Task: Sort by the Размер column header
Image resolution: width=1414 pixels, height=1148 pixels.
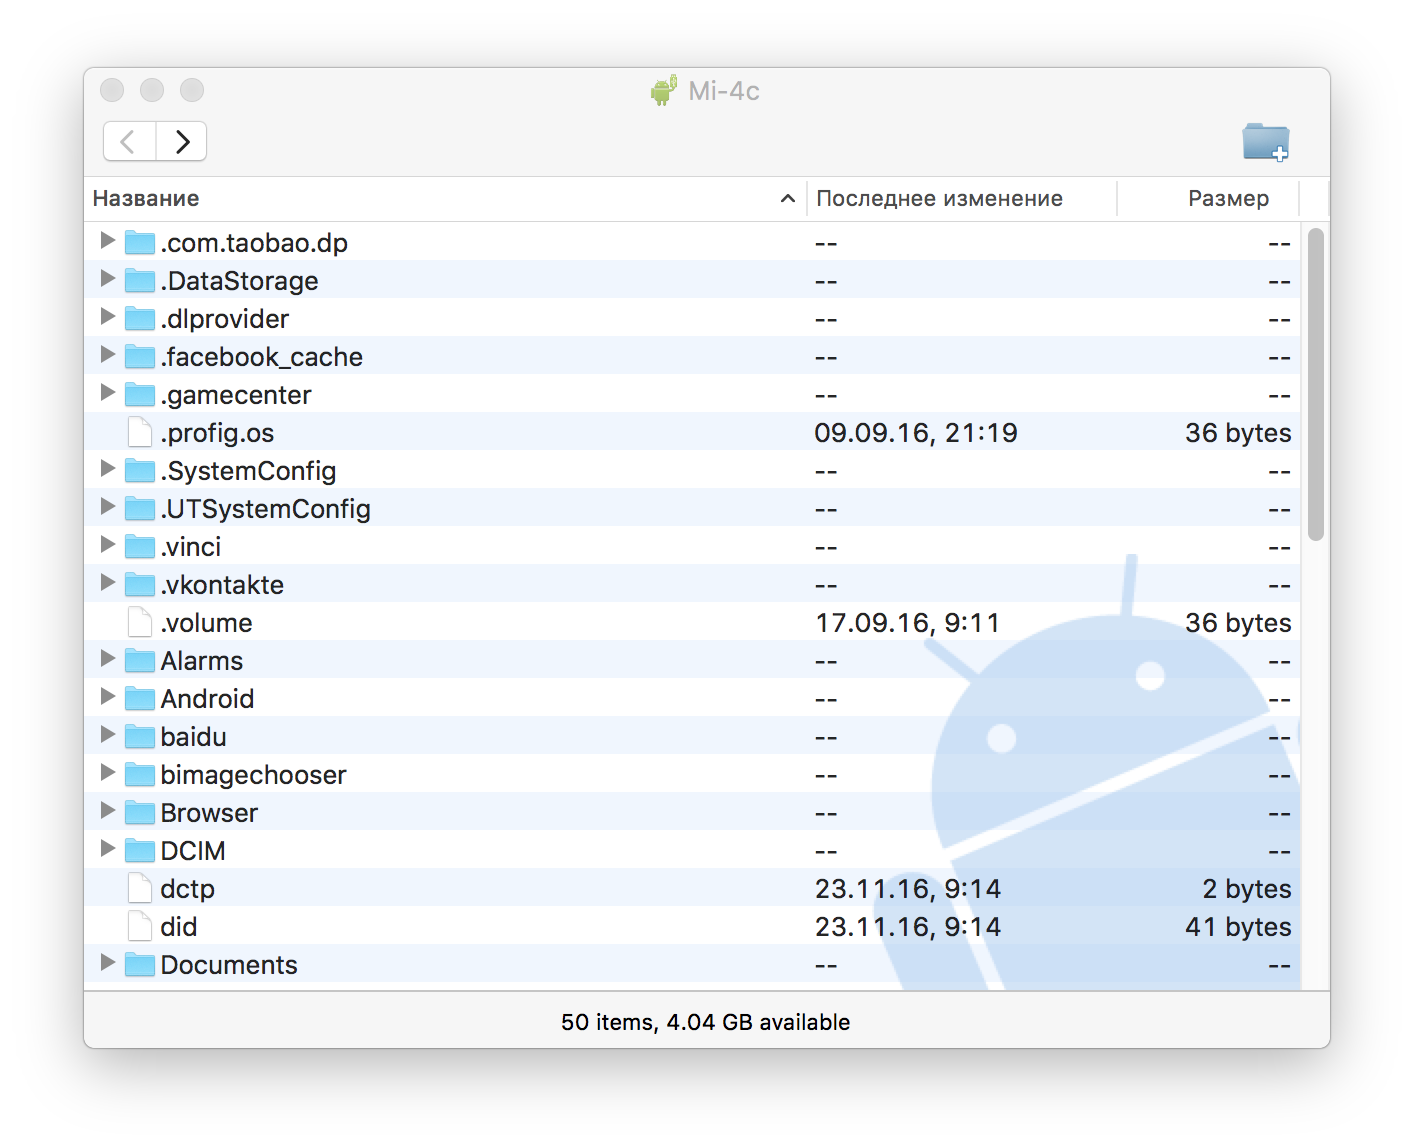Action: coord(1208,199)
